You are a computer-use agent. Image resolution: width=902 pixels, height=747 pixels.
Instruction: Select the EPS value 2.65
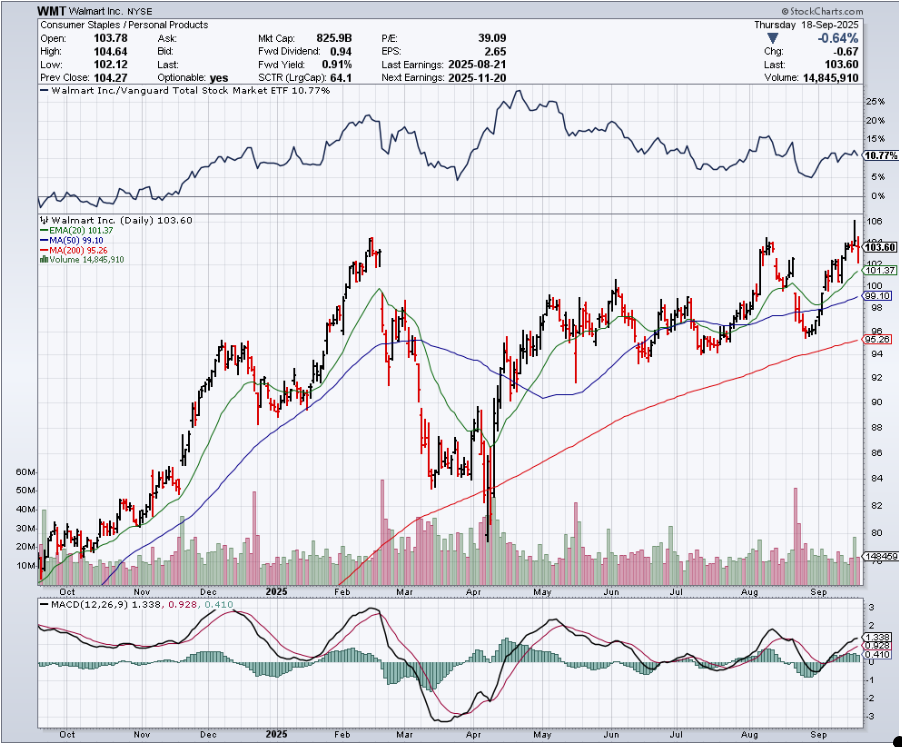click(495, 52)
